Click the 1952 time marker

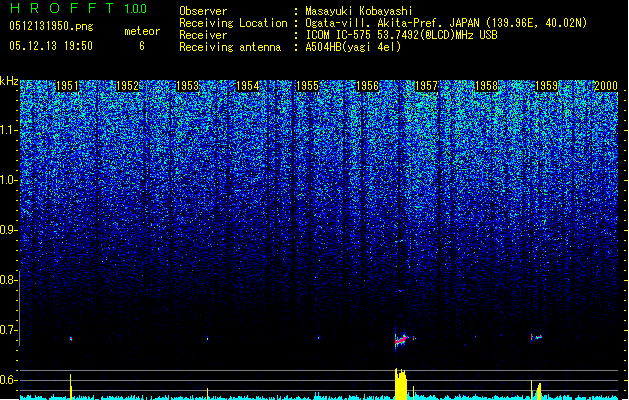(x=128, y=86)
